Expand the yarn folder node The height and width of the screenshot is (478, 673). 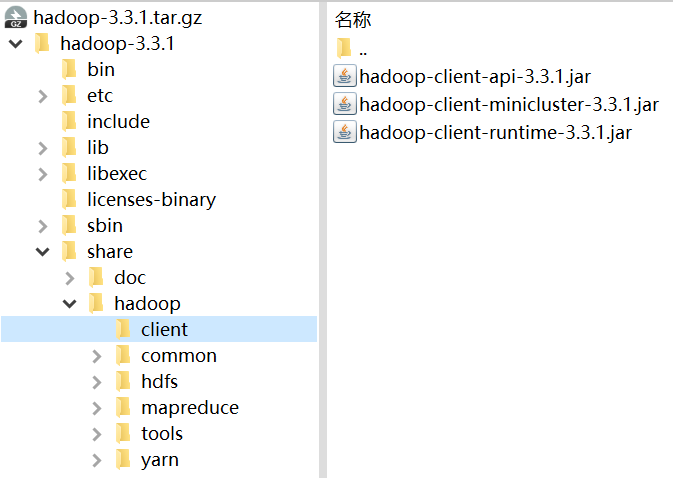point(97,460)
